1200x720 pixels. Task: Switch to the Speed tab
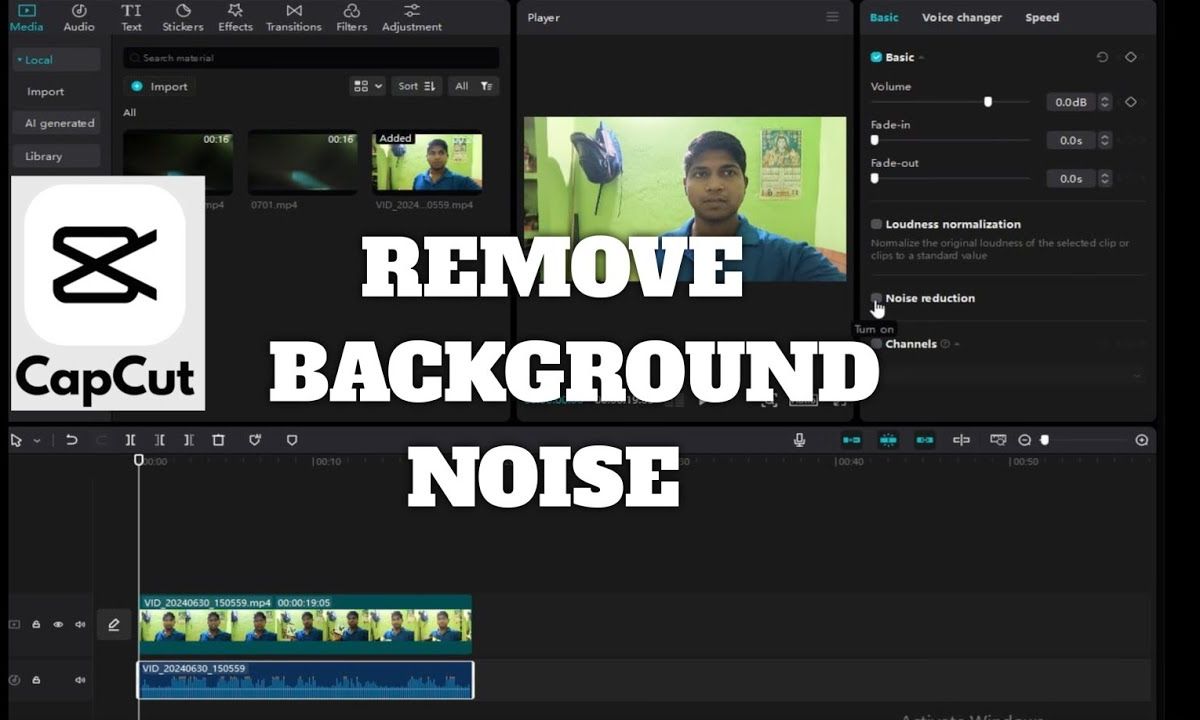[1042, 17]
